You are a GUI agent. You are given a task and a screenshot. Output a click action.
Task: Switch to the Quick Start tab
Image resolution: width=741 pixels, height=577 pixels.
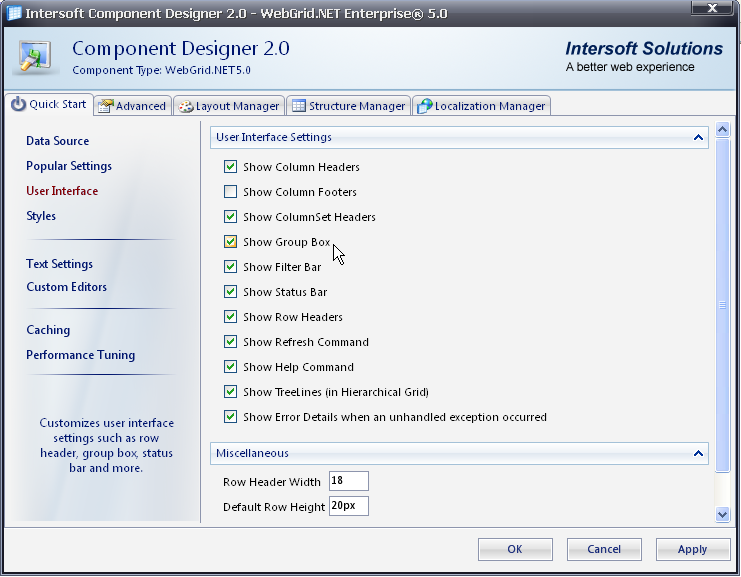coord(49,104)
